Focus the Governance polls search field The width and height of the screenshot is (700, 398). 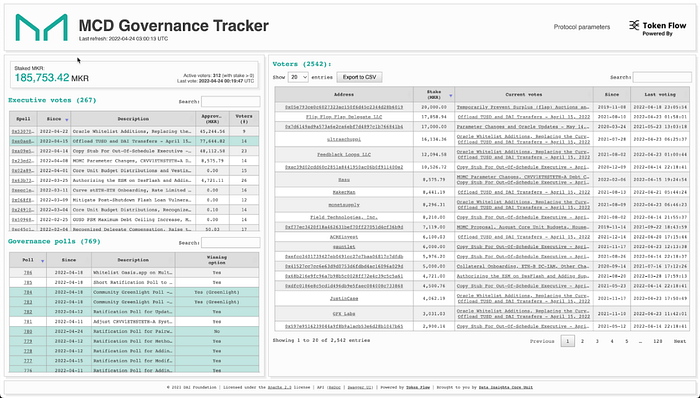pyautogui.click(x=230, y=243)
